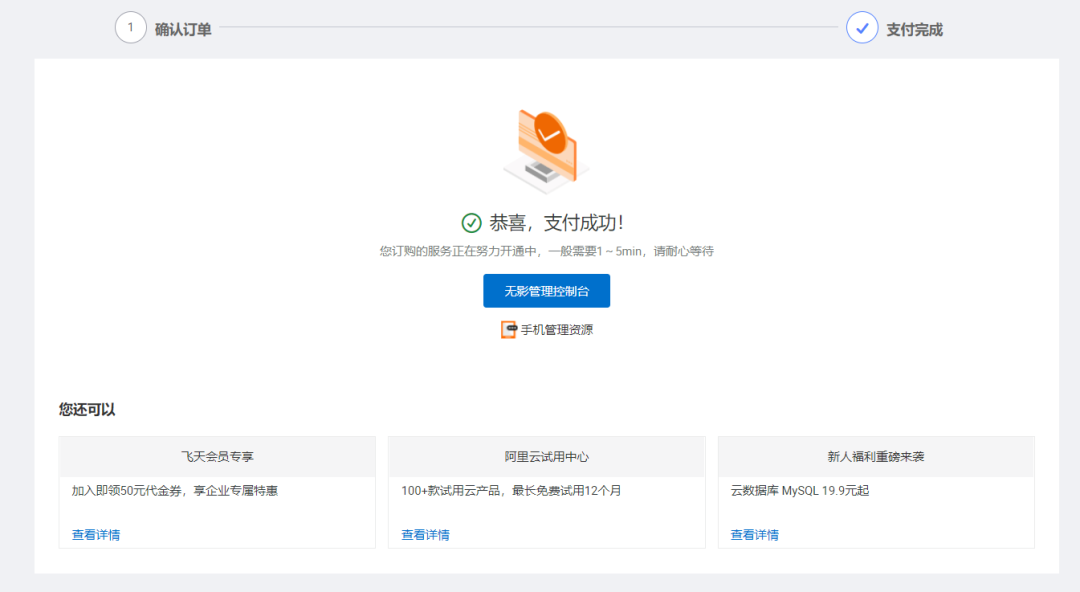1080x592 pixels.
Task: Click text 加入即领50元代金券，享企业专属特惠
Action: 175,491
